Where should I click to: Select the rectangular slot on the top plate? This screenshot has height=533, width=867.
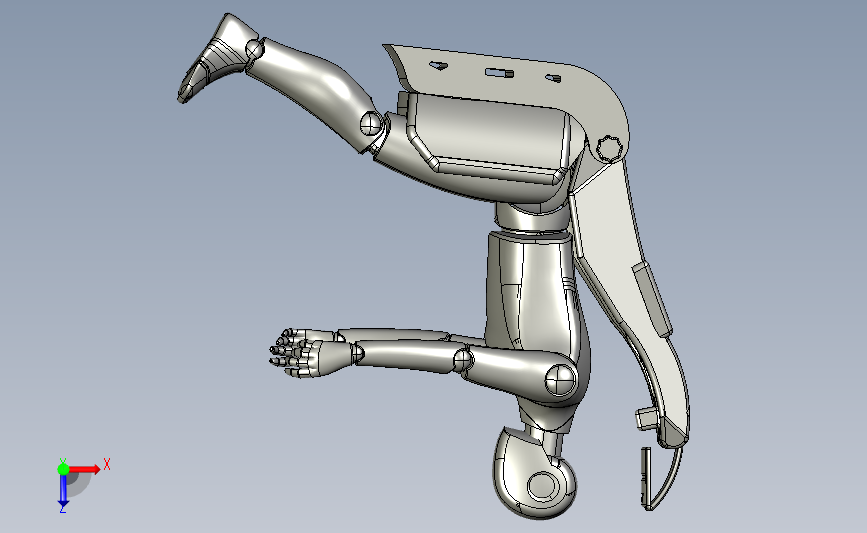pos(499,72)
